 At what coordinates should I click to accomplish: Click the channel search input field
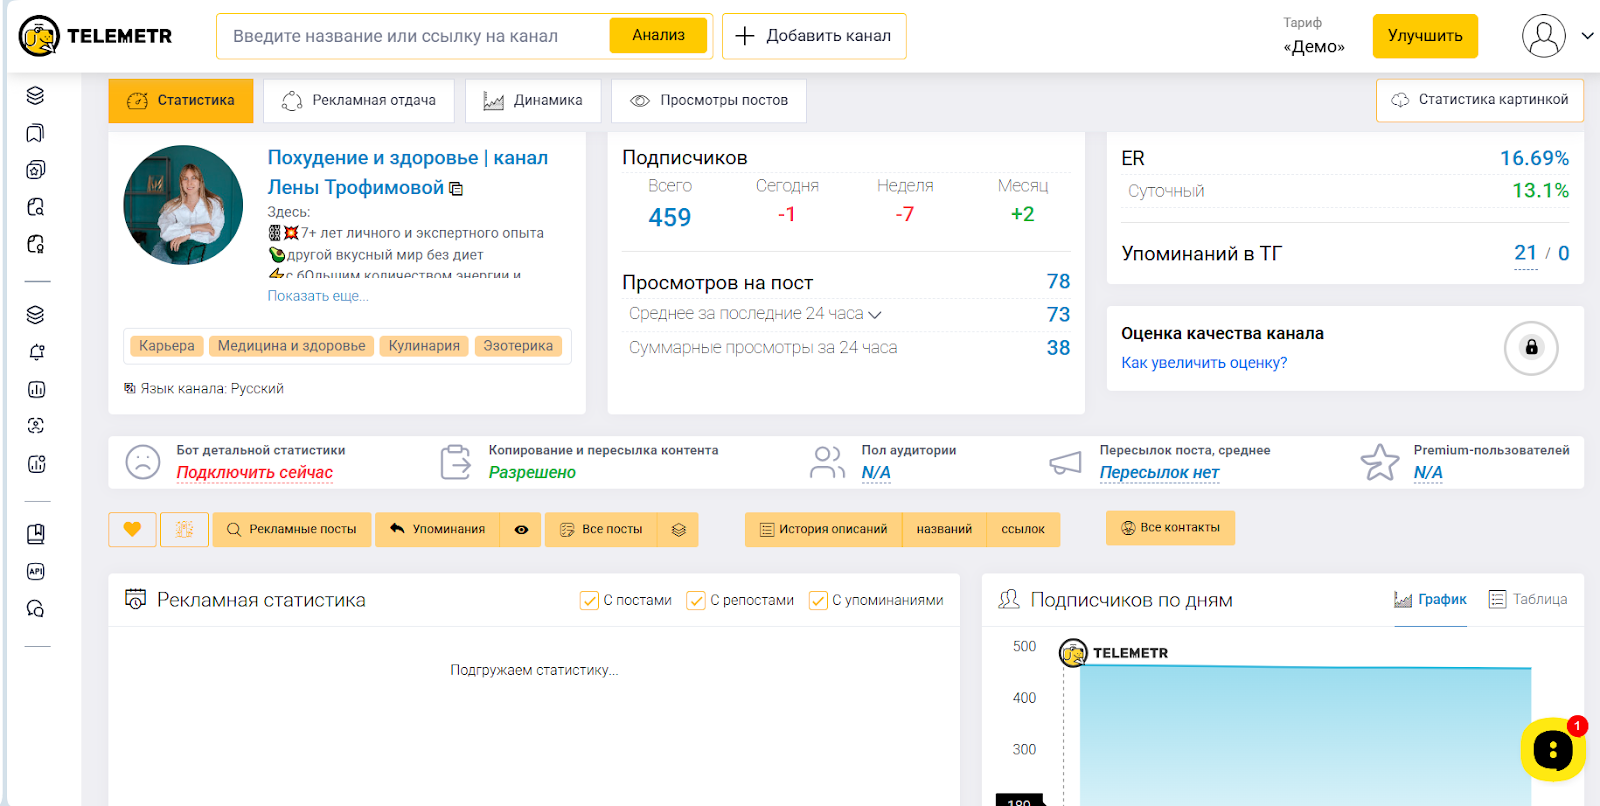coord(410,36)
